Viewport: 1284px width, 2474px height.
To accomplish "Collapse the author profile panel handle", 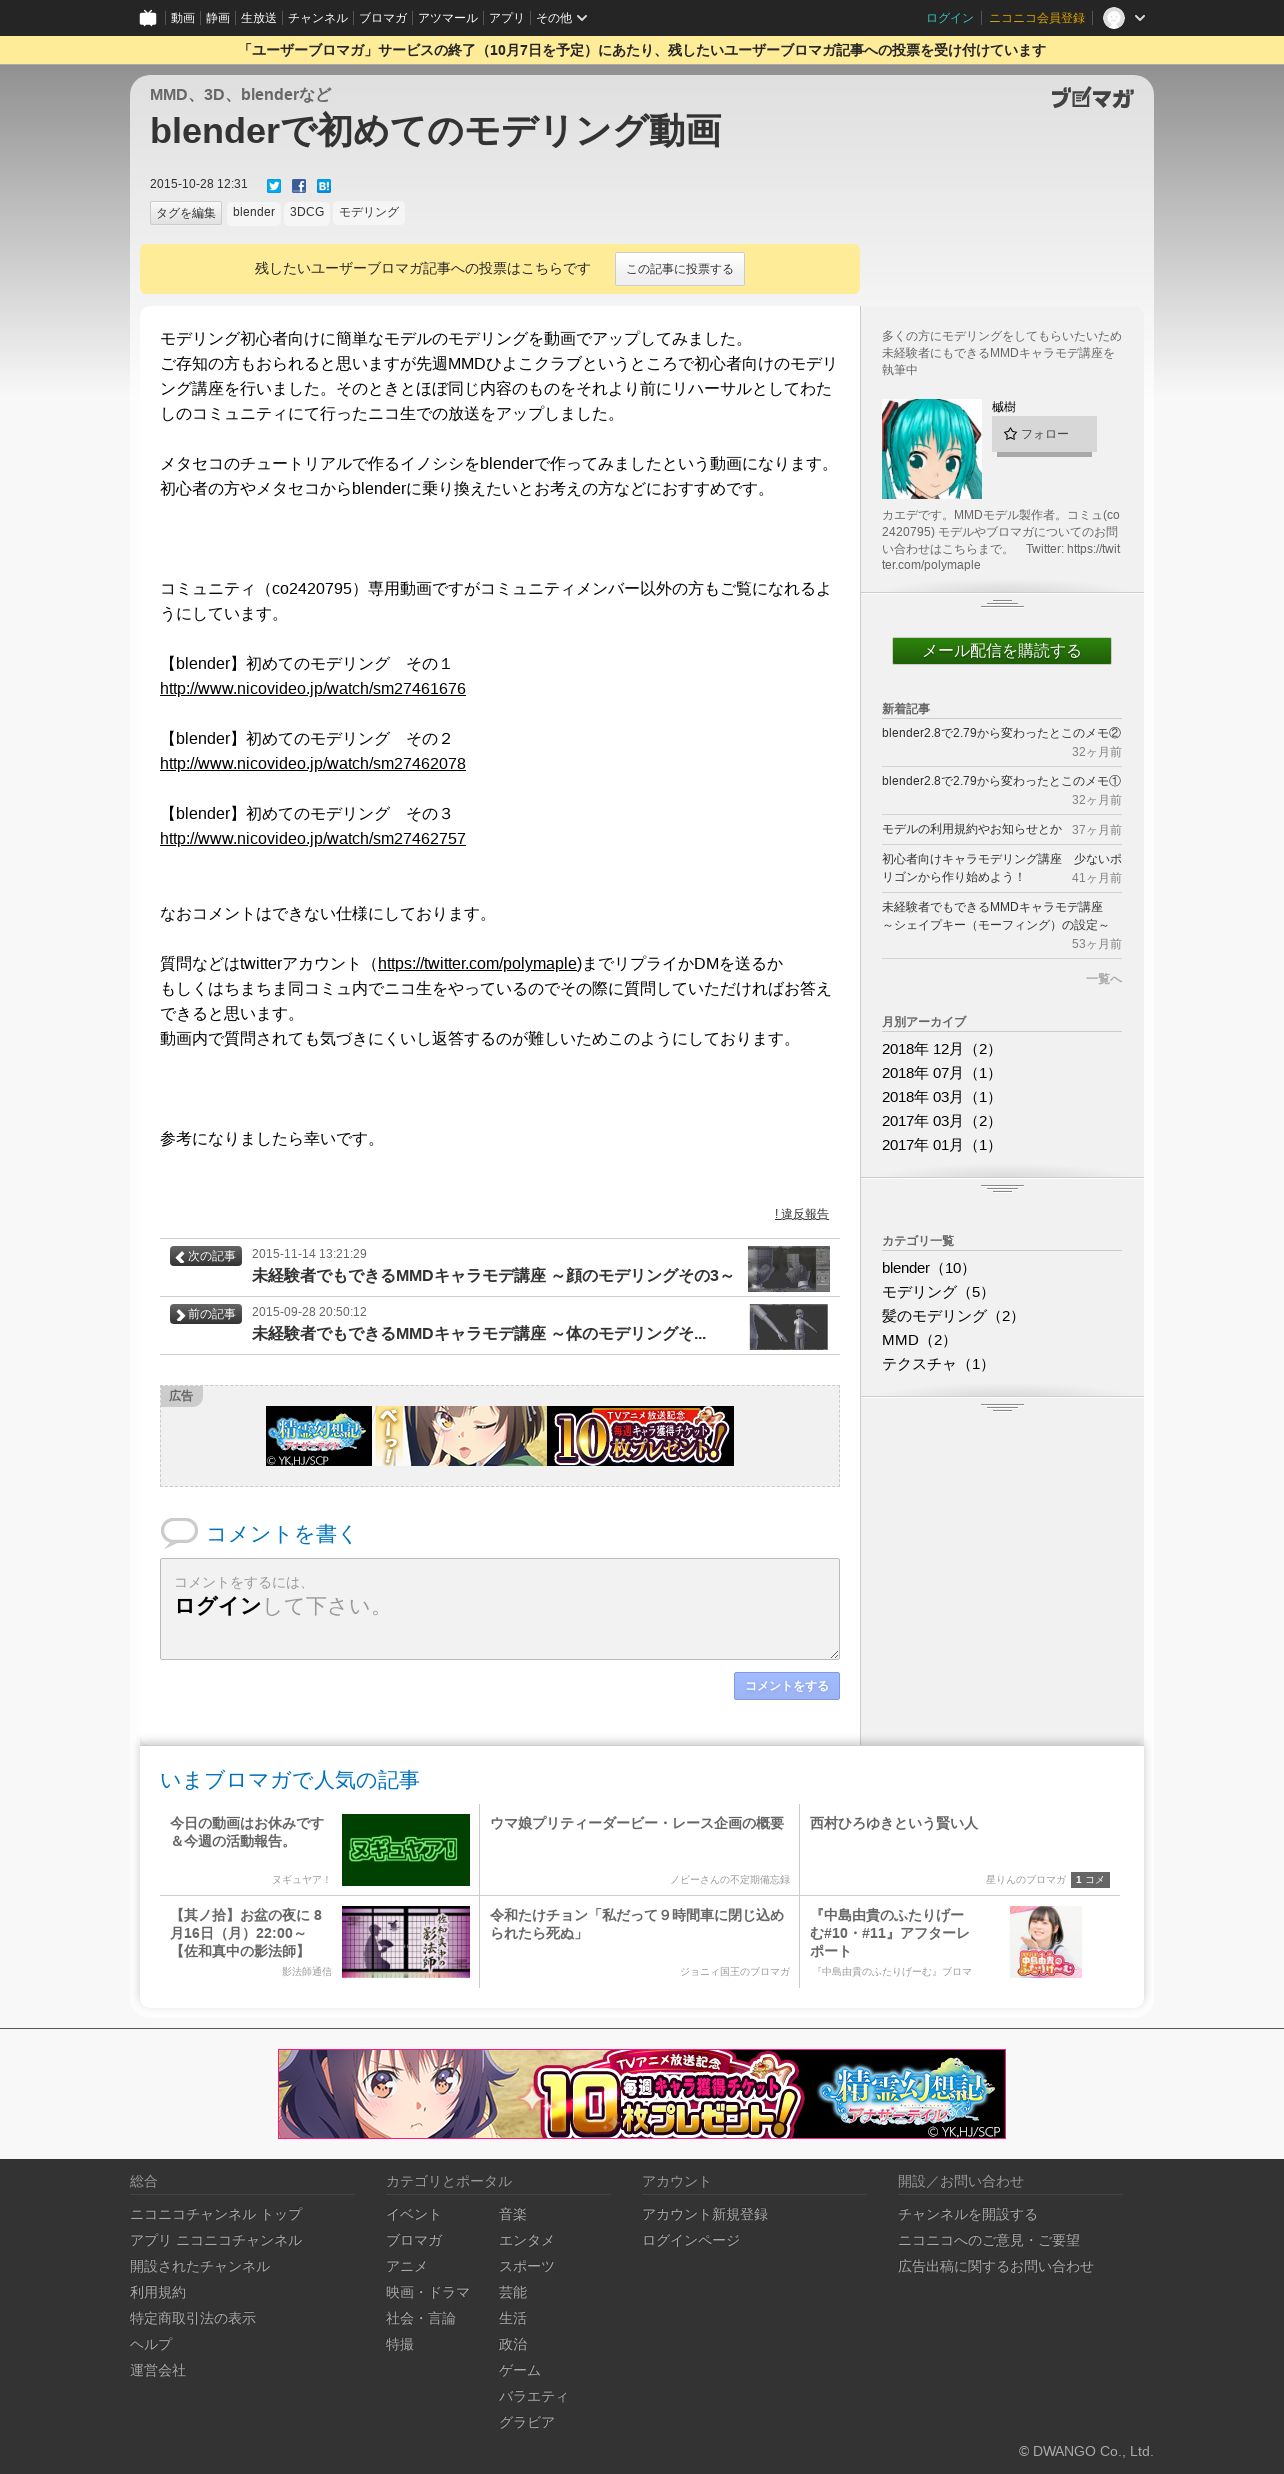I will [x=1002, y=603].
